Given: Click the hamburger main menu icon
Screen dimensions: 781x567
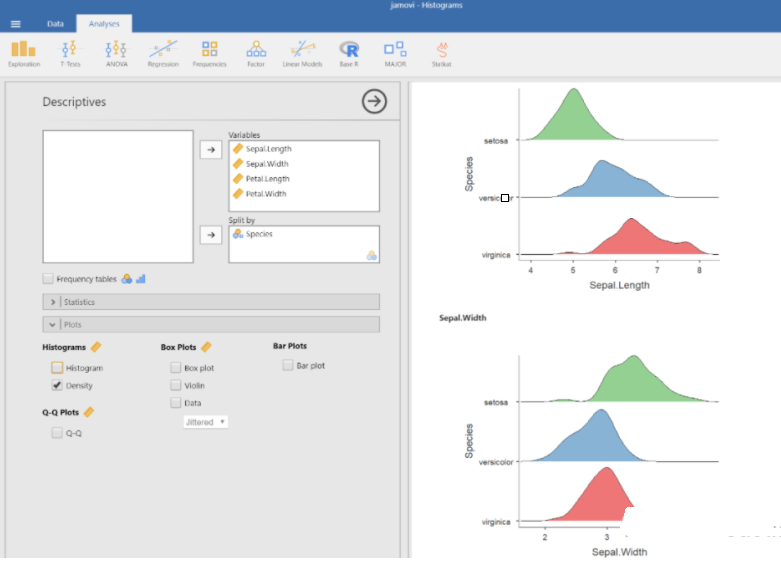Looking at the screenshot, I should point(15,23).
